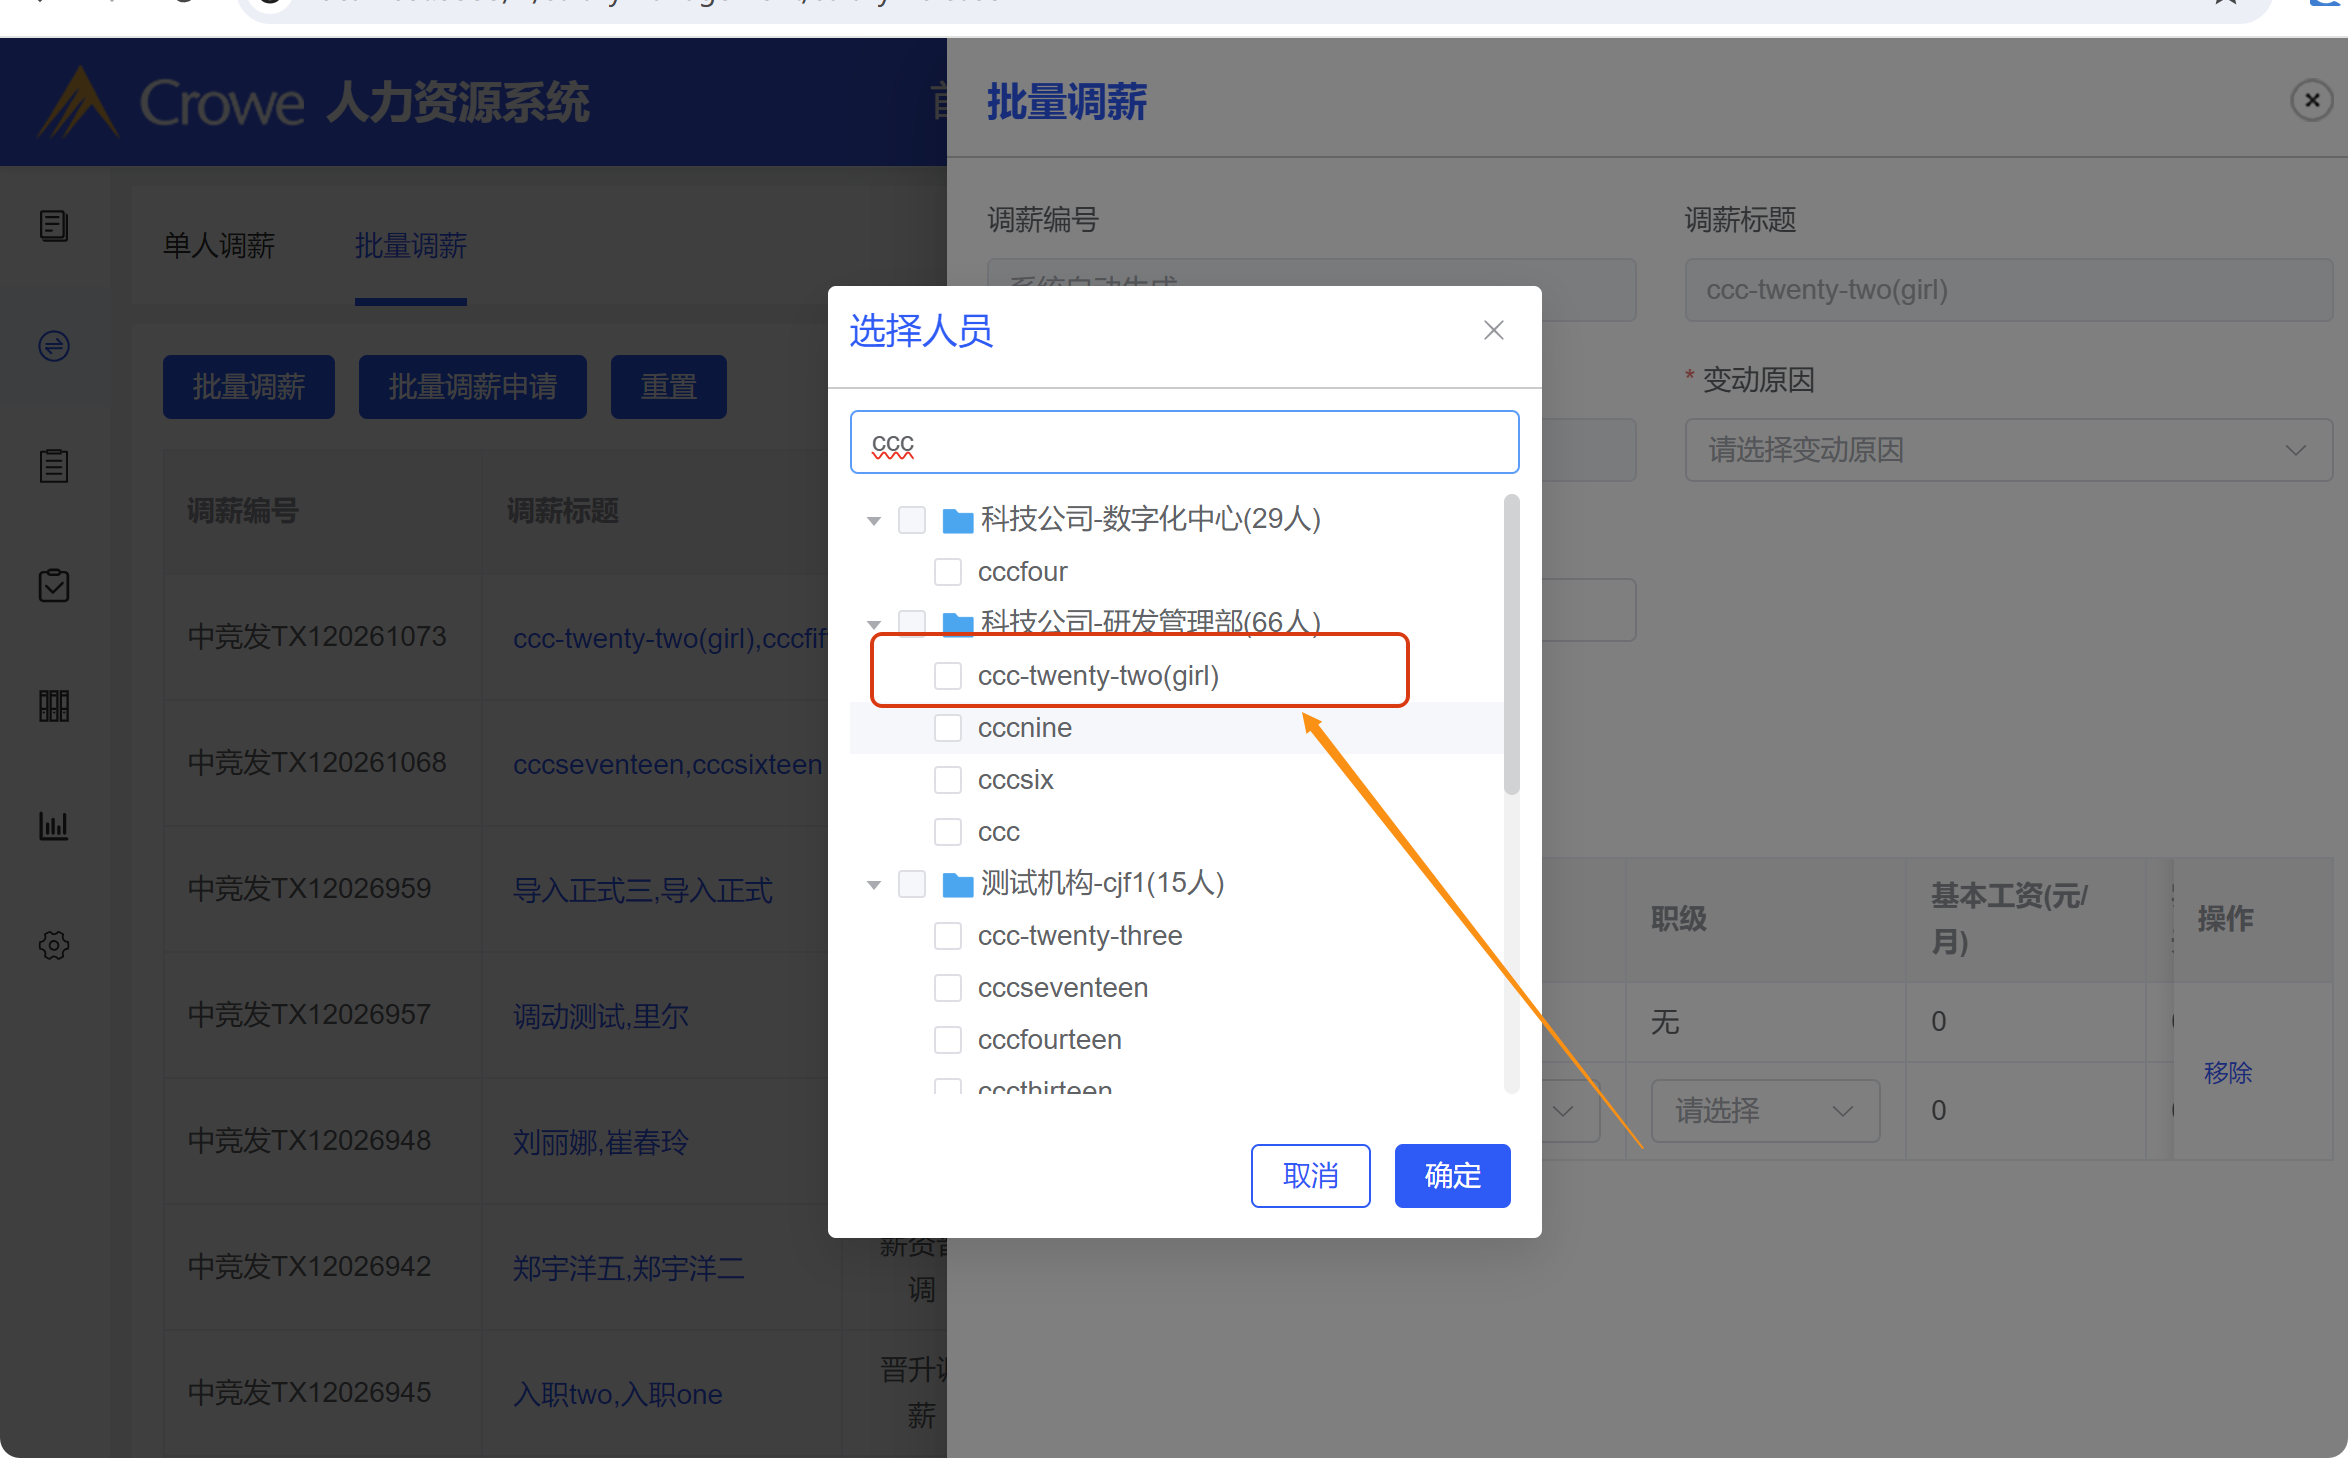The height and width of the screenshot is (1458, 2348).
Task: Open the clipboard checklist sidebar icon
Action: point(54,586)
